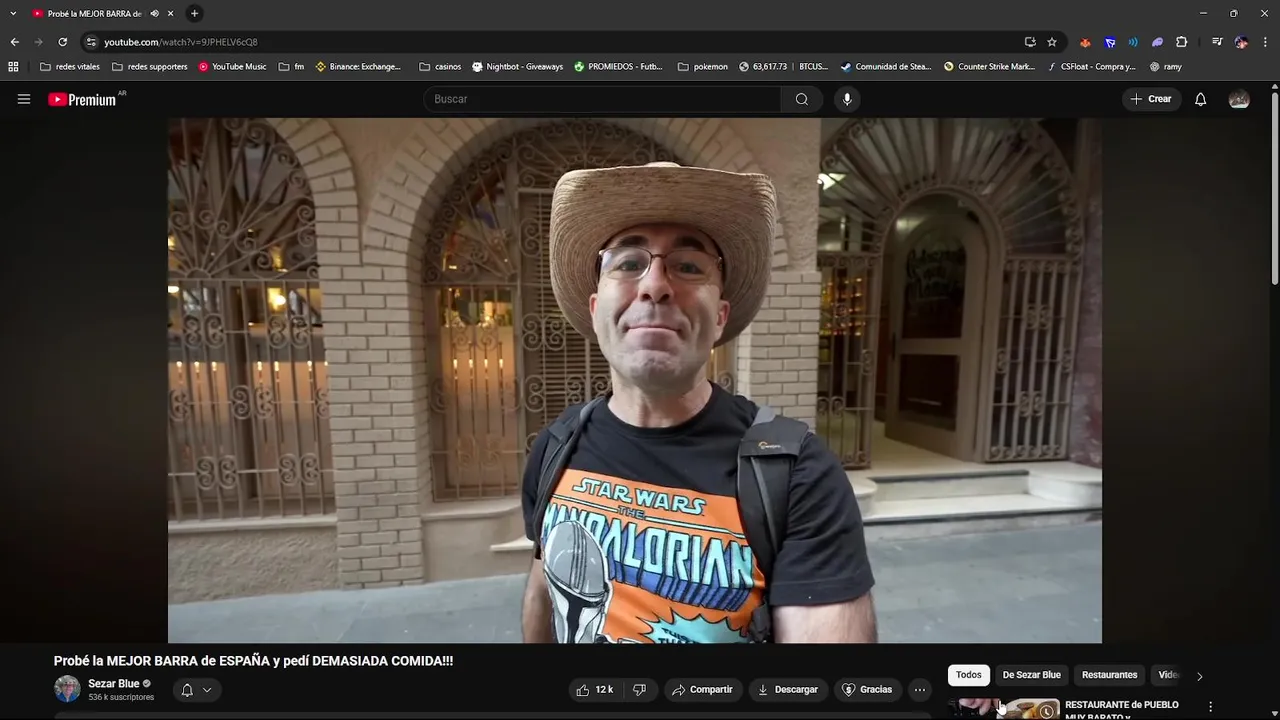Show next filter chips with right chevron
This screenshot has height=720, width=1280.
click(x=1200, y=676)
